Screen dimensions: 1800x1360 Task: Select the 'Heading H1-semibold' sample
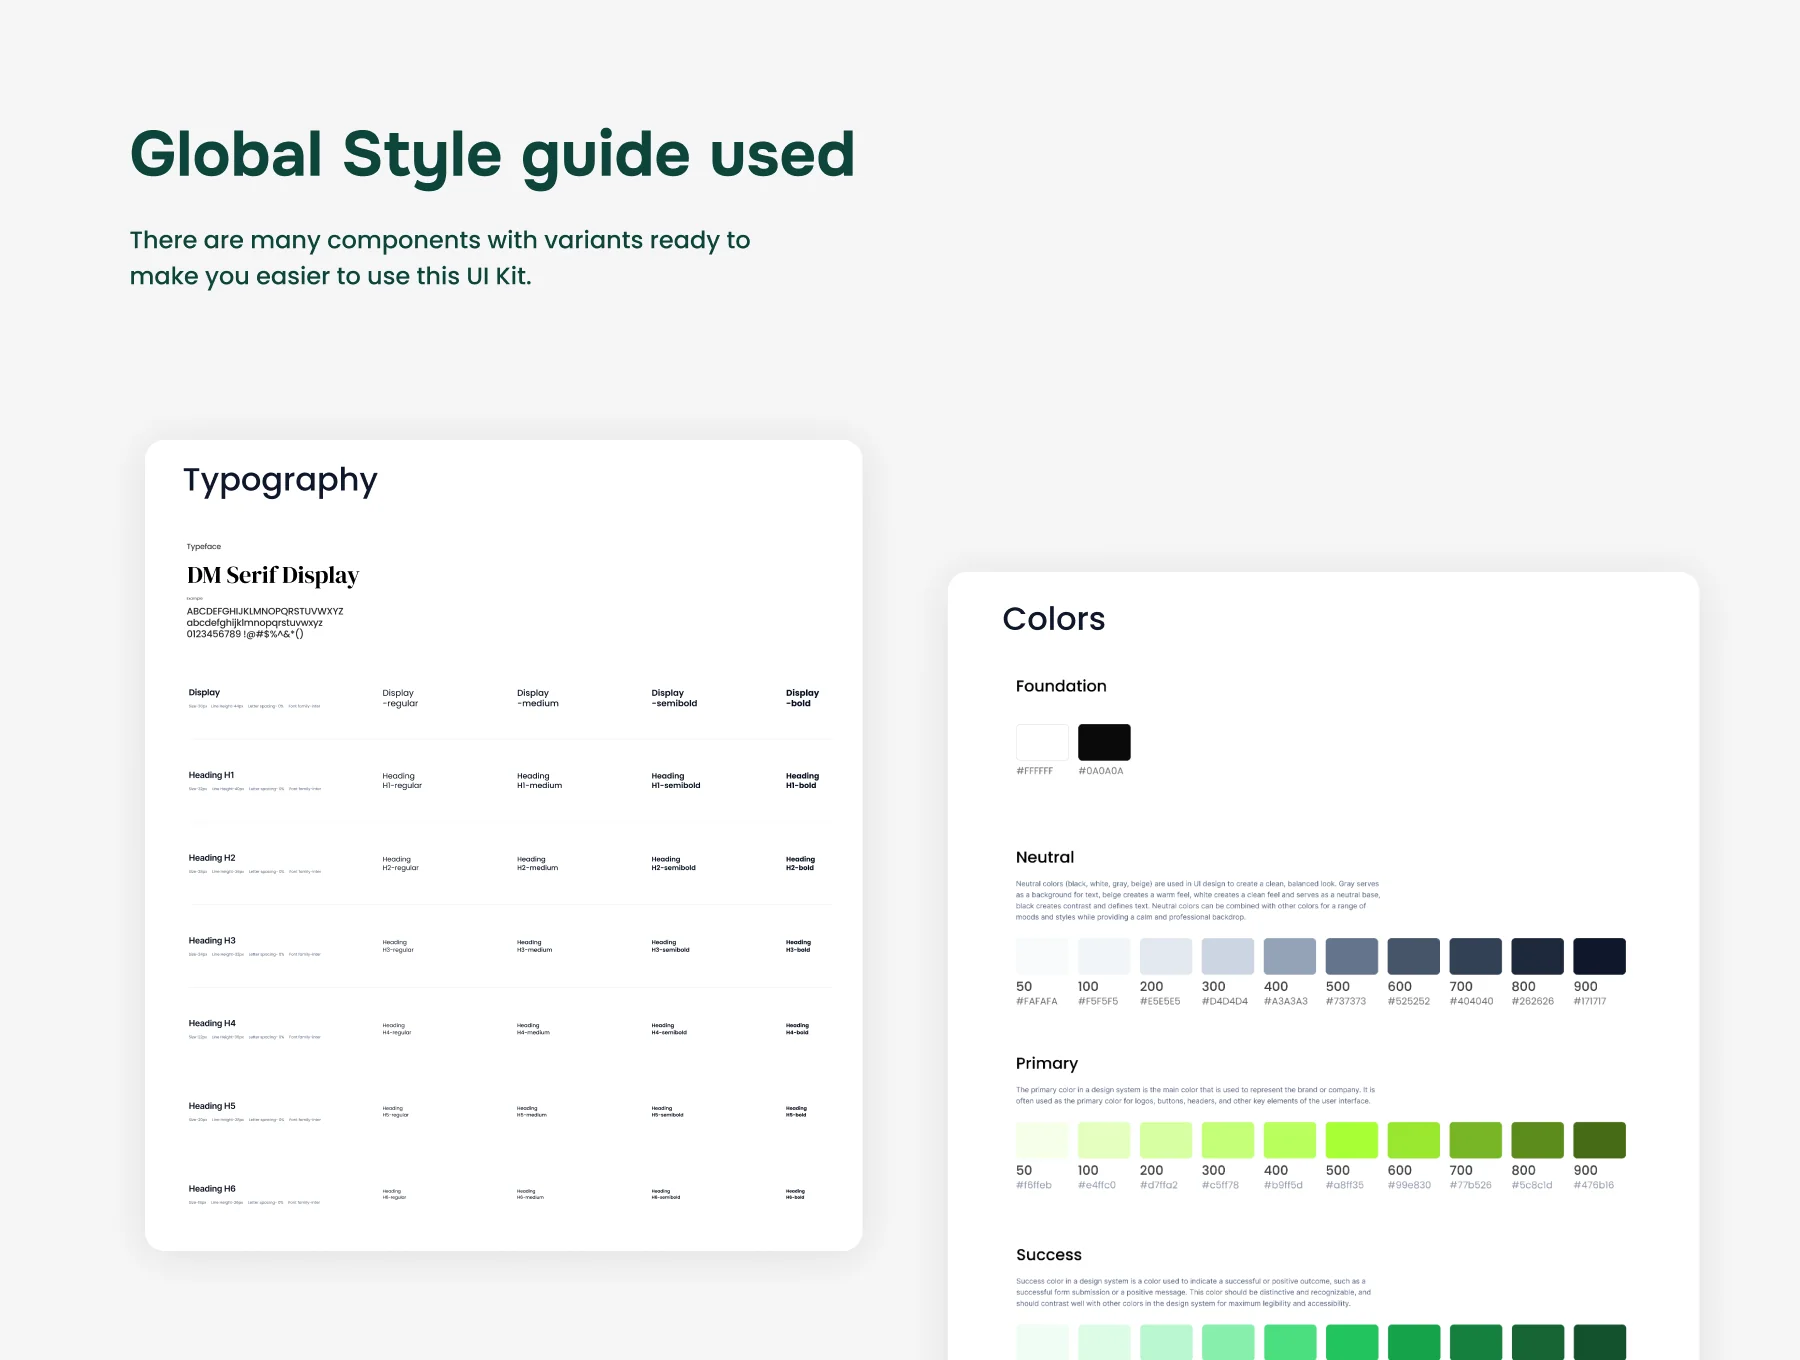pos(676,781)
